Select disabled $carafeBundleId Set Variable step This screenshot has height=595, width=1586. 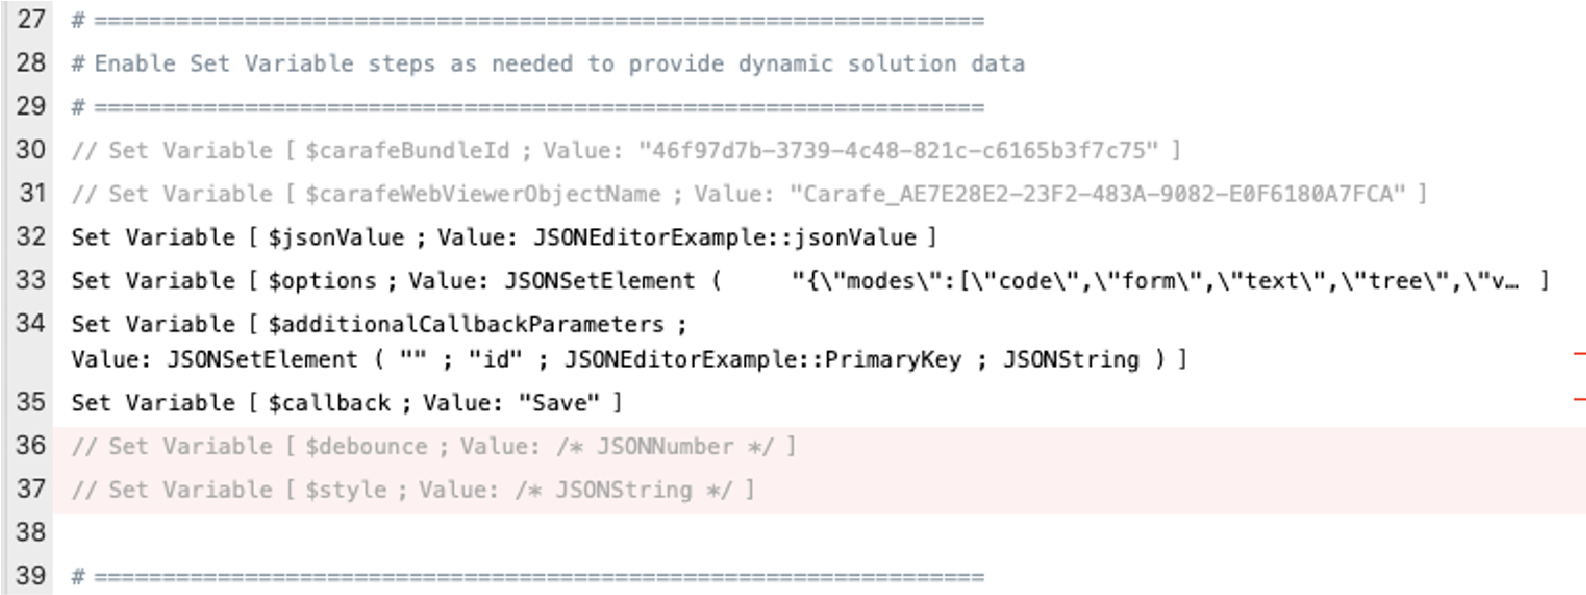pyautogui.click(x=626, y=150)
